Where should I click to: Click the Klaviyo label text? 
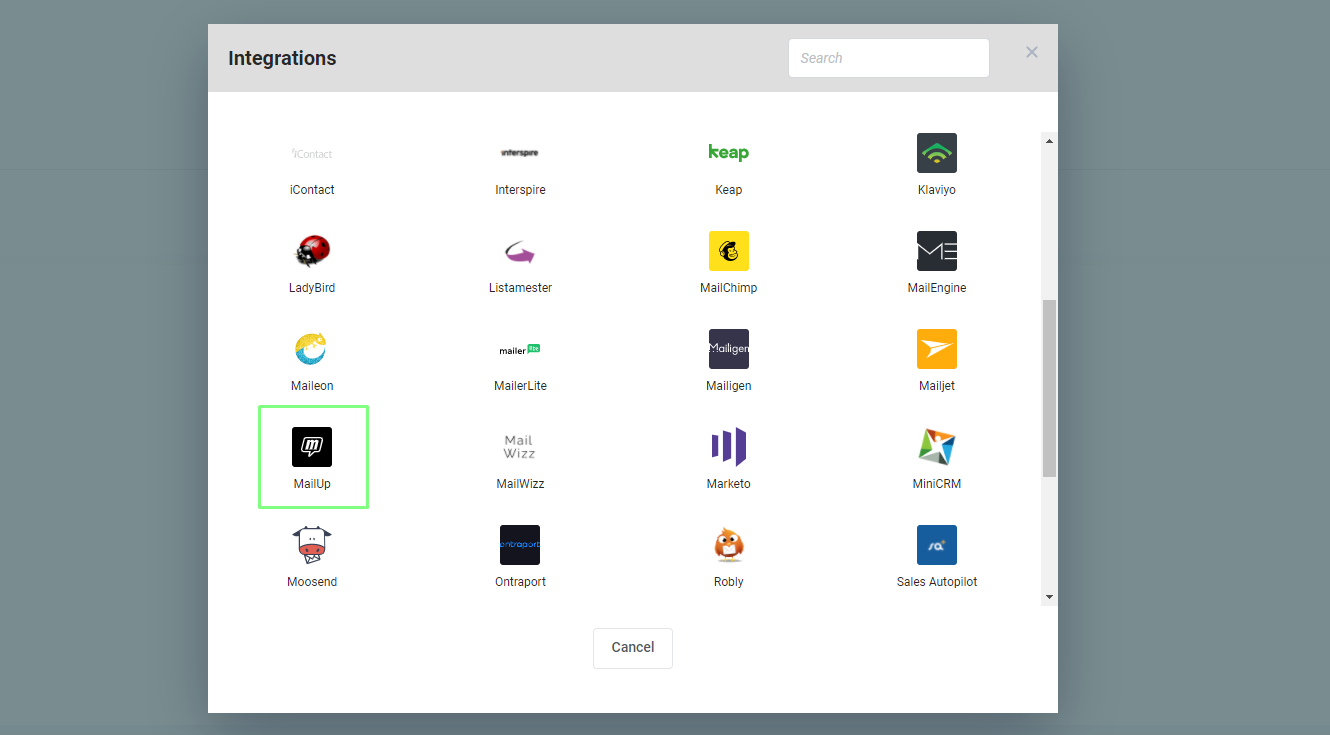click(x=937, y=190)
